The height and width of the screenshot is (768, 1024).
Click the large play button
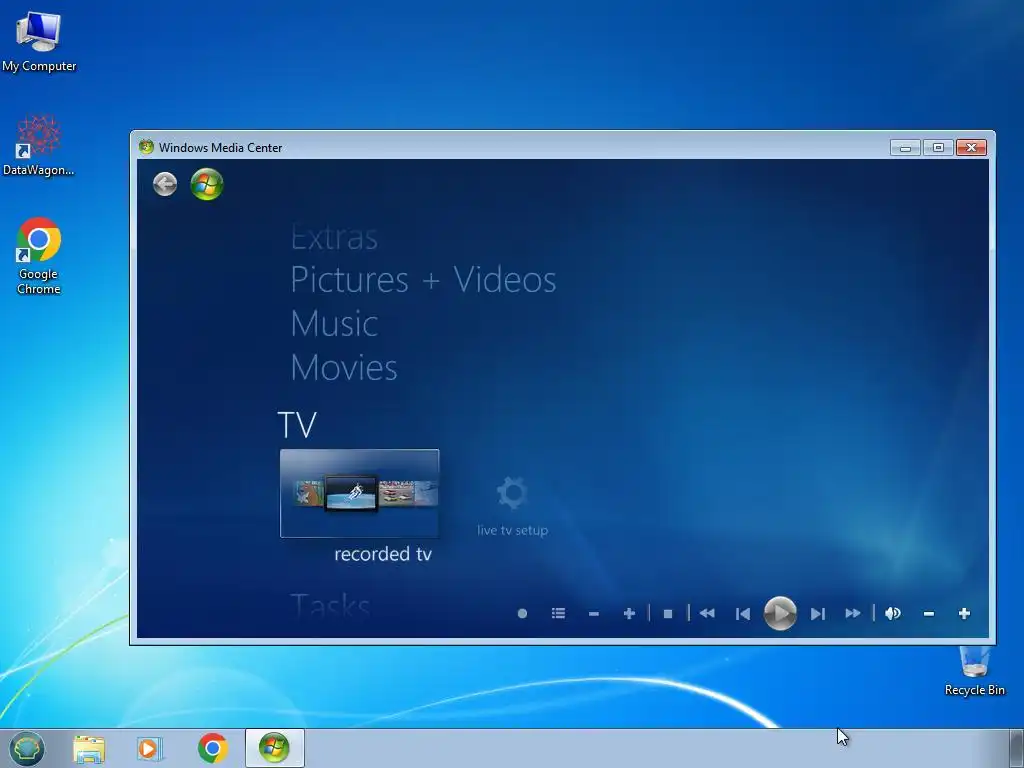click(x=780, y=613)
